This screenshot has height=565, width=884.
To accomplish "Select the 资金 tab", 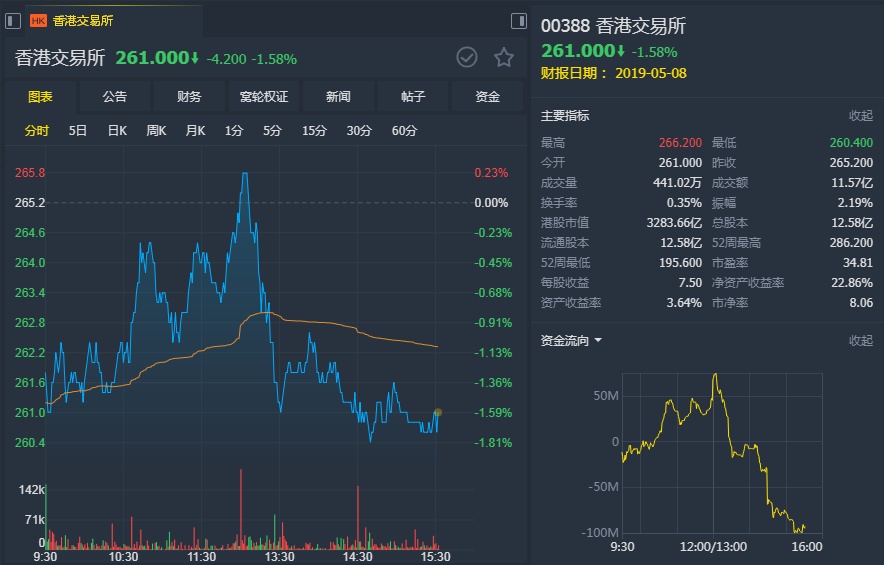I will coord(487,97).
